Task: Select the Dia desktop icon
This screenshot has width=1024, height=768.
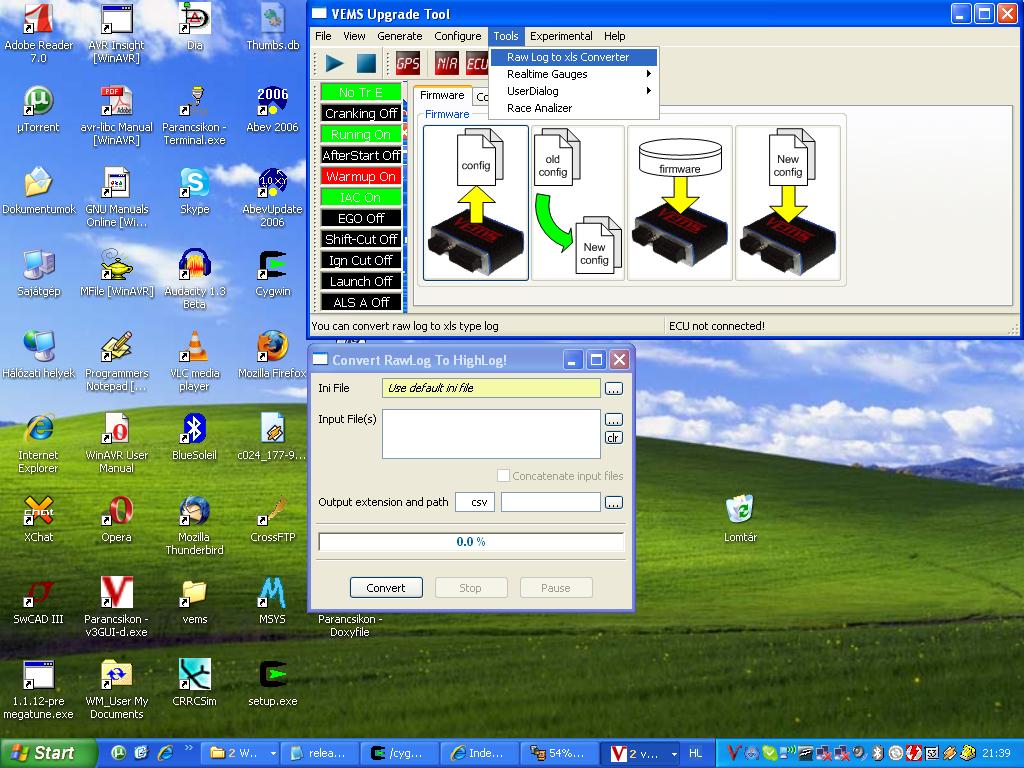Action: tap(195, 27)
